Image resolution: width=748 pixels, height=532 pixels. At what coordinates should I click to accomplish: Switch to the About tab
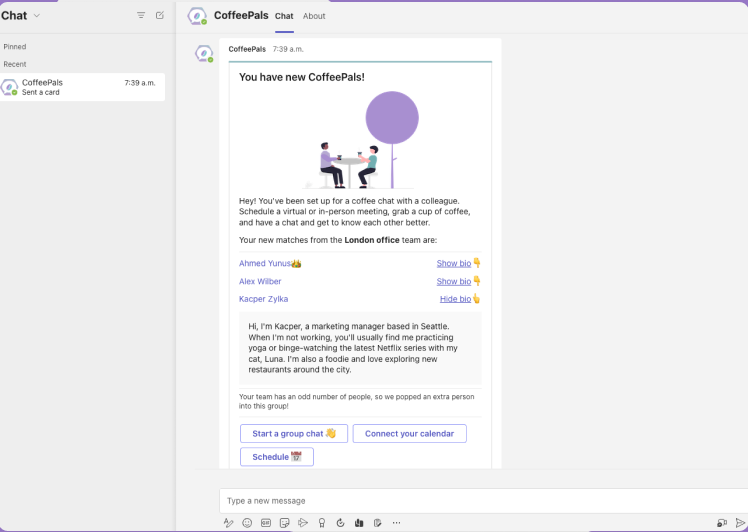click(x=314, y=16)
